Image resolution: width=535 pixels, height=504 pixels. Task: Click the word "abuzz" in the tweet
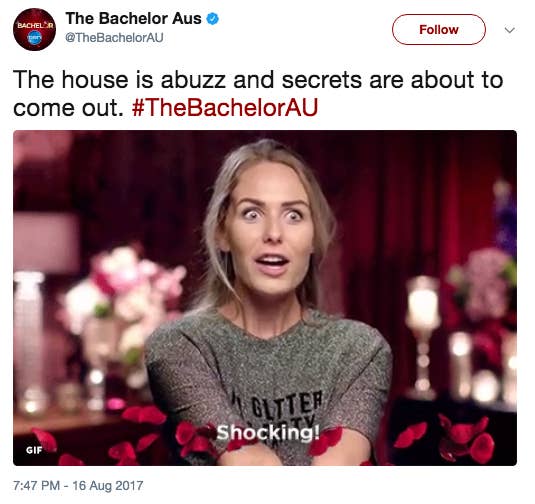[193, 80]
